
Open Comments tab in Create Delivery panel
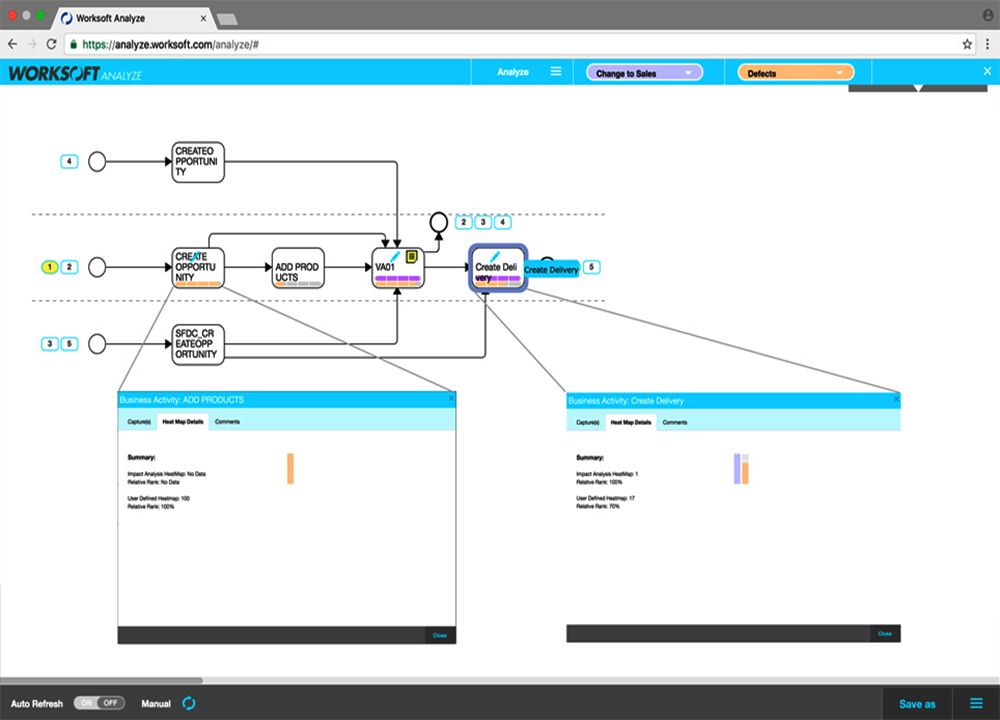[675, 422]
